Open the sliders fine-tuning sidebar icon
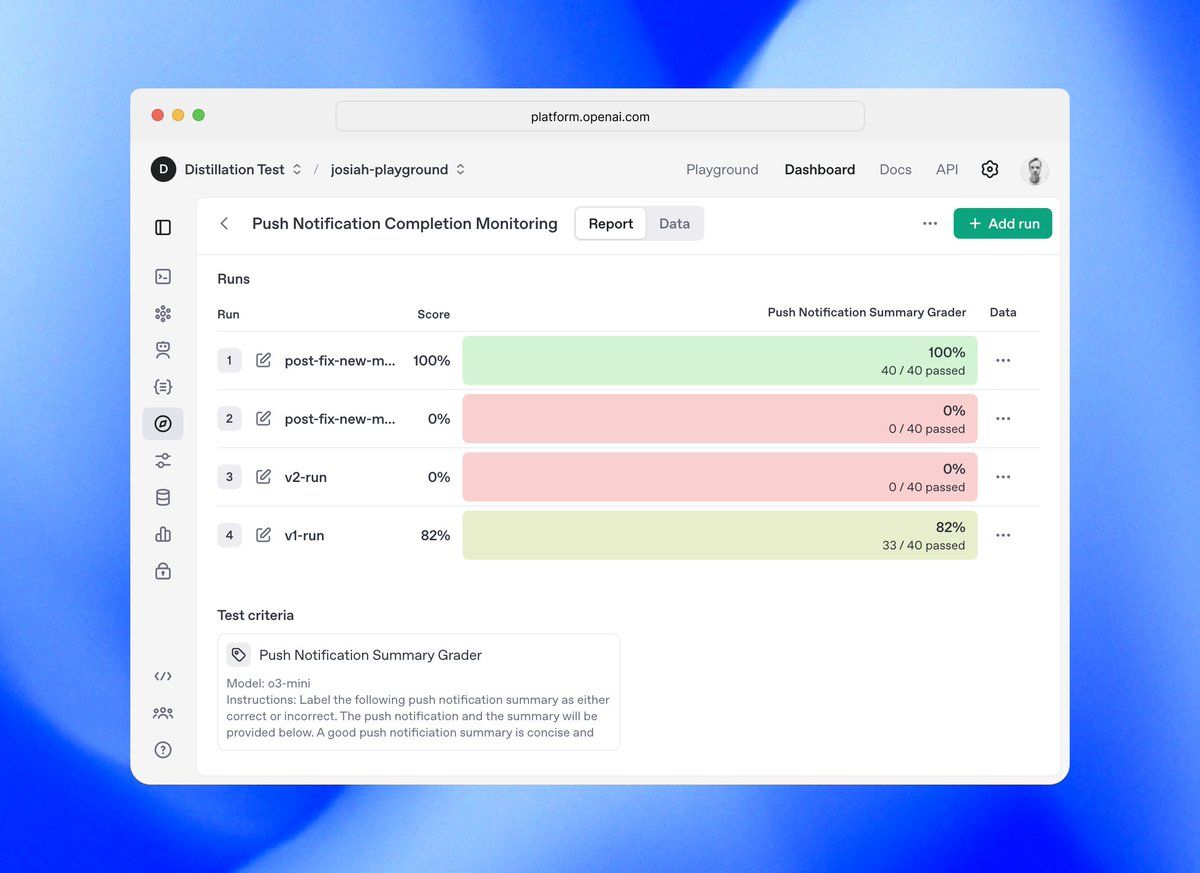Image resolution: width=1200 pixels, height=873 pixels. 163,461
